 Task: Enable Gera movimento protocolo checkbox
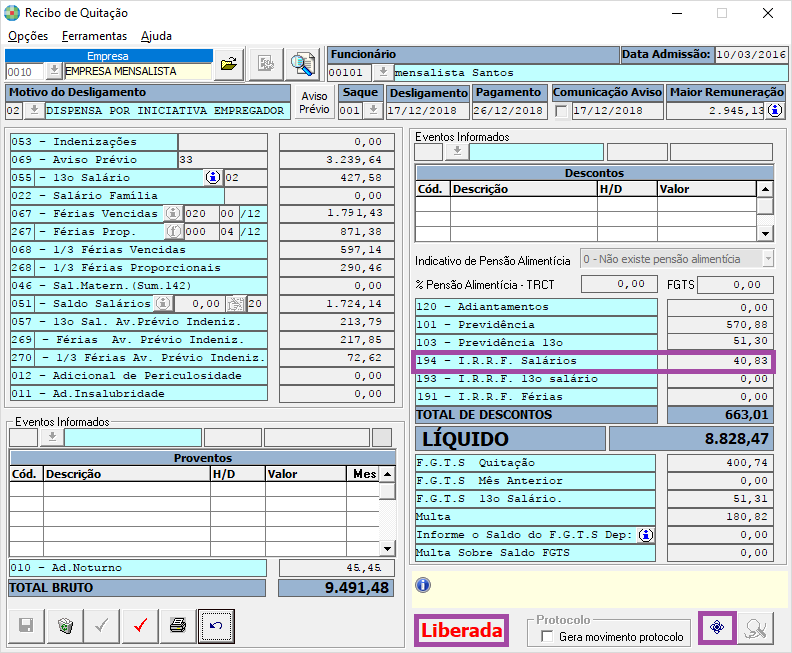(x=547, y=636)
